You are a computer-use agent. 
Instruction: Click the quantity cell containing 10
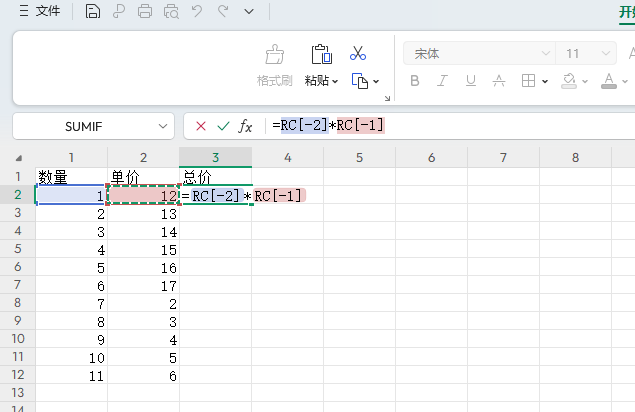click(x=71, y=357)
